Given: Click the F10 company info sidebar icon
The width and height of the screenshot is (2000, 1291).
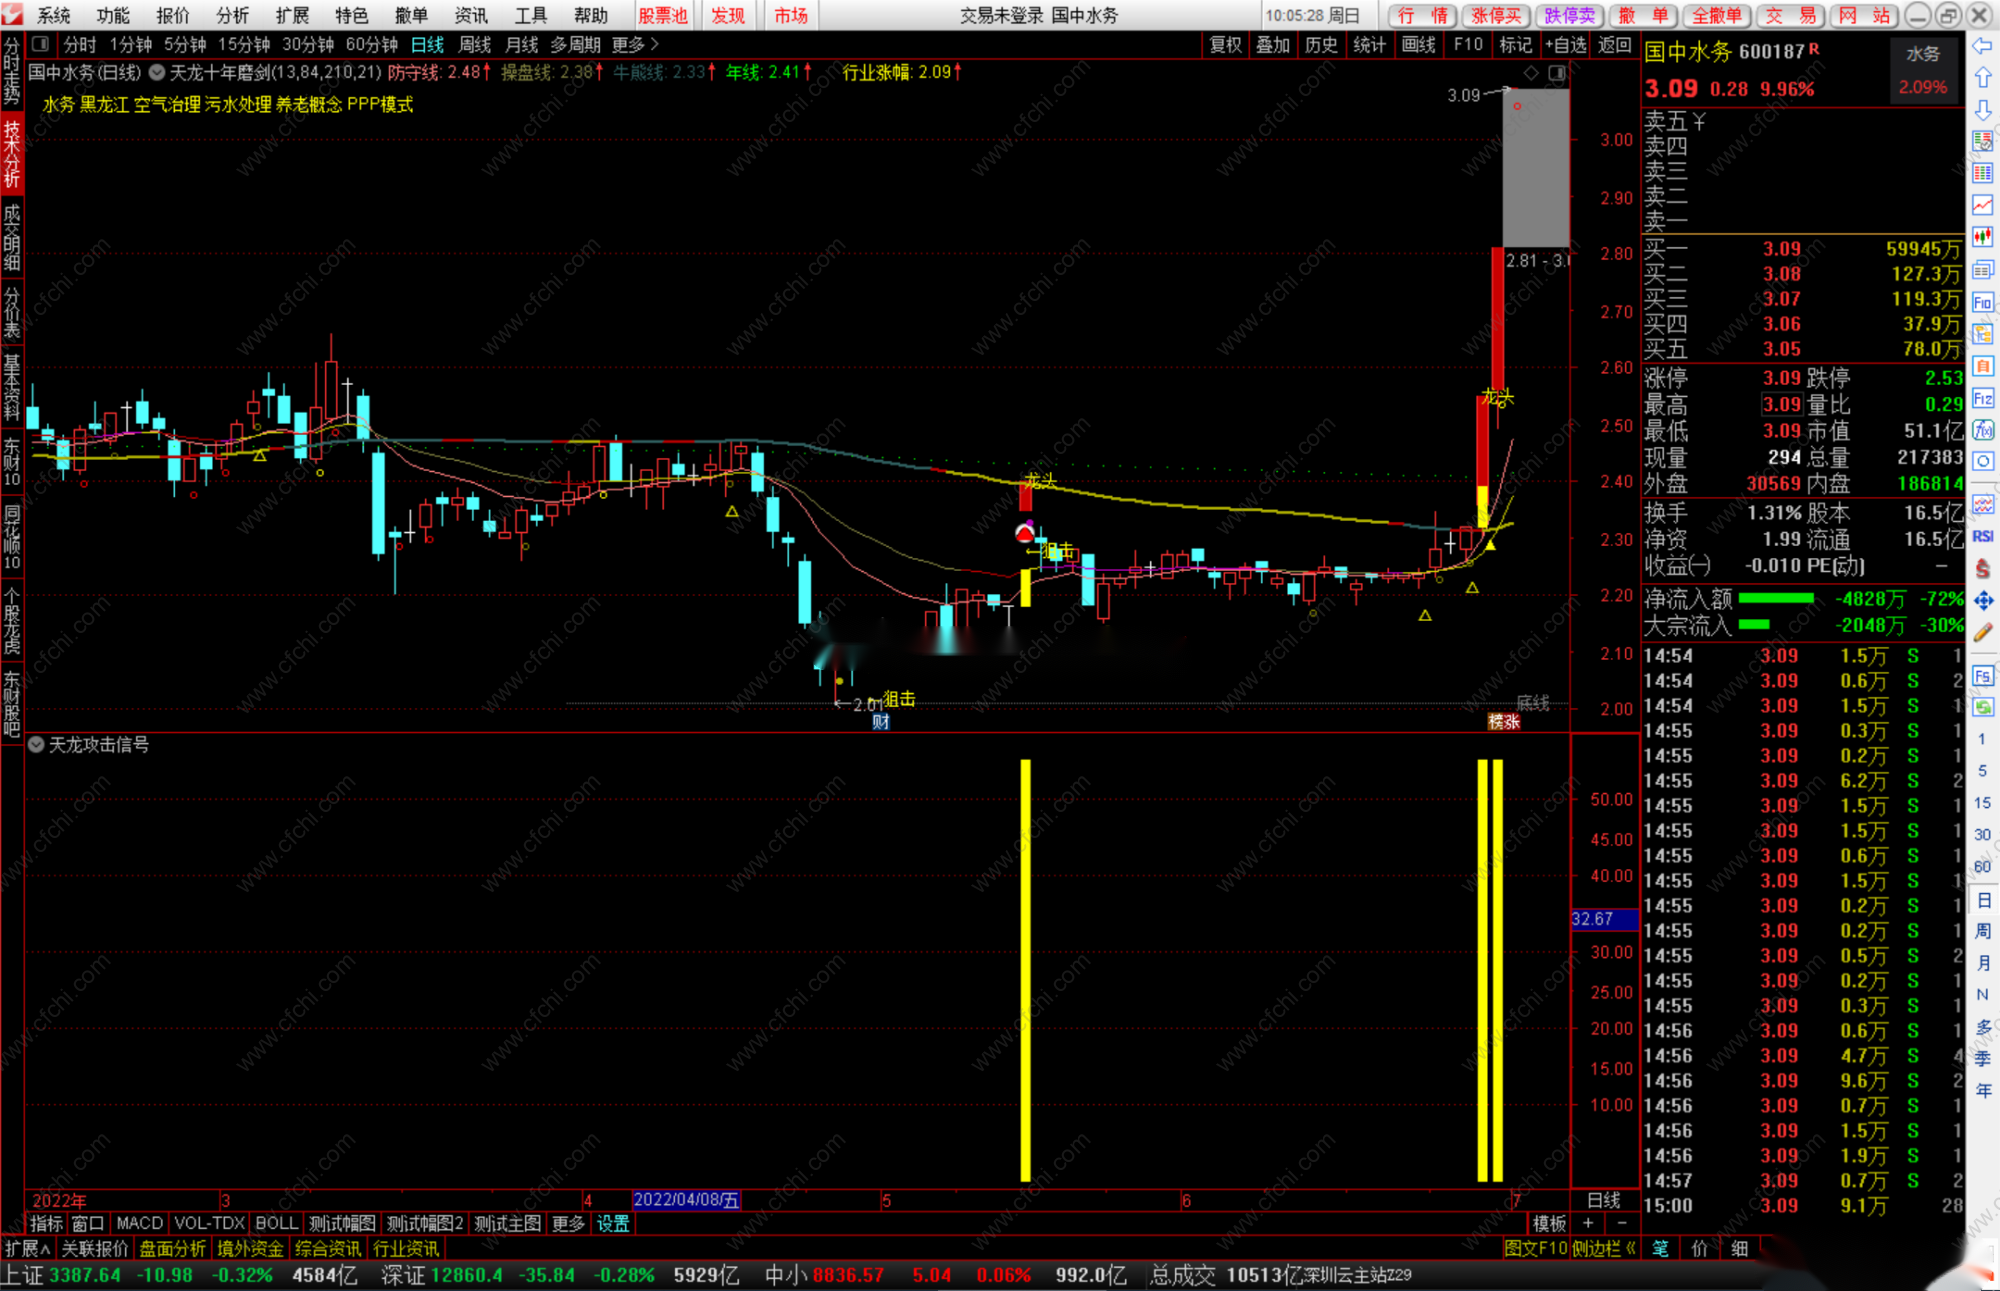Looking at the screenshot, I should click(x=1983, y=302).
